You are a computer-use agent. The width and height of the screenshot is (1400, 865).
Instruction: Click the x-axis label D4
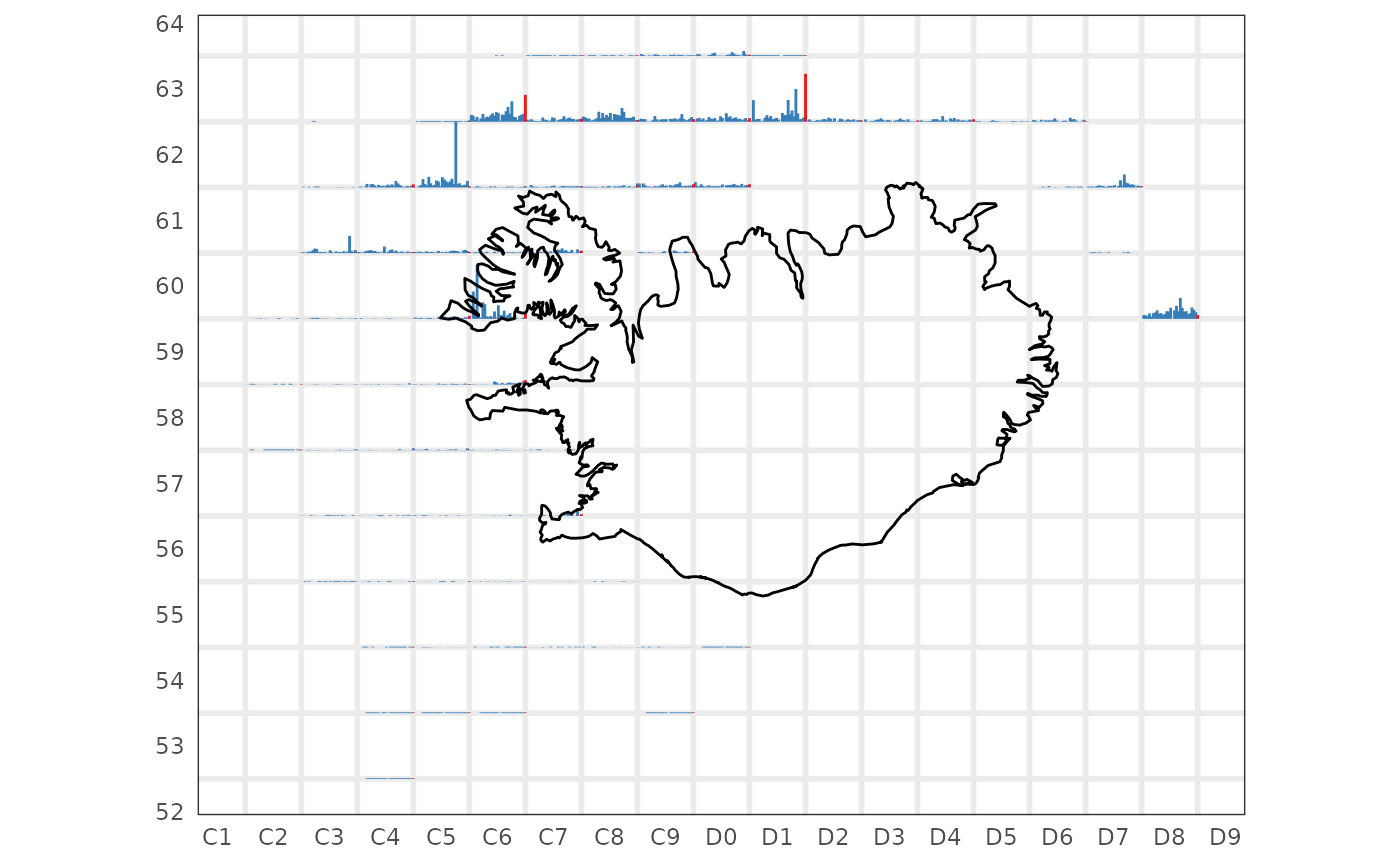[x=945, y=836]
